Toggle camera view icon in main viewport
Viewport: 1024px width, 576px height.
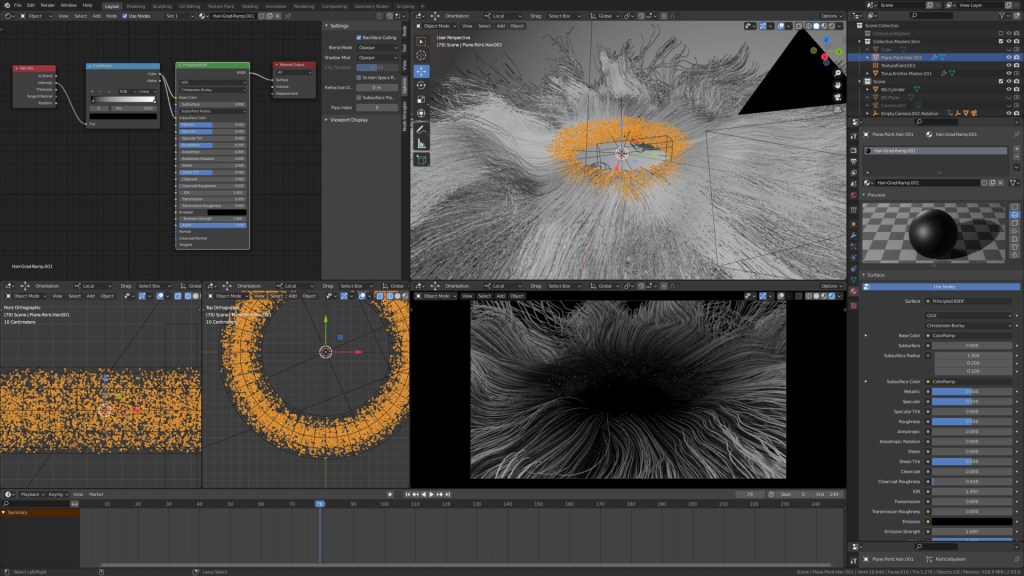click(x=835, y=98)
